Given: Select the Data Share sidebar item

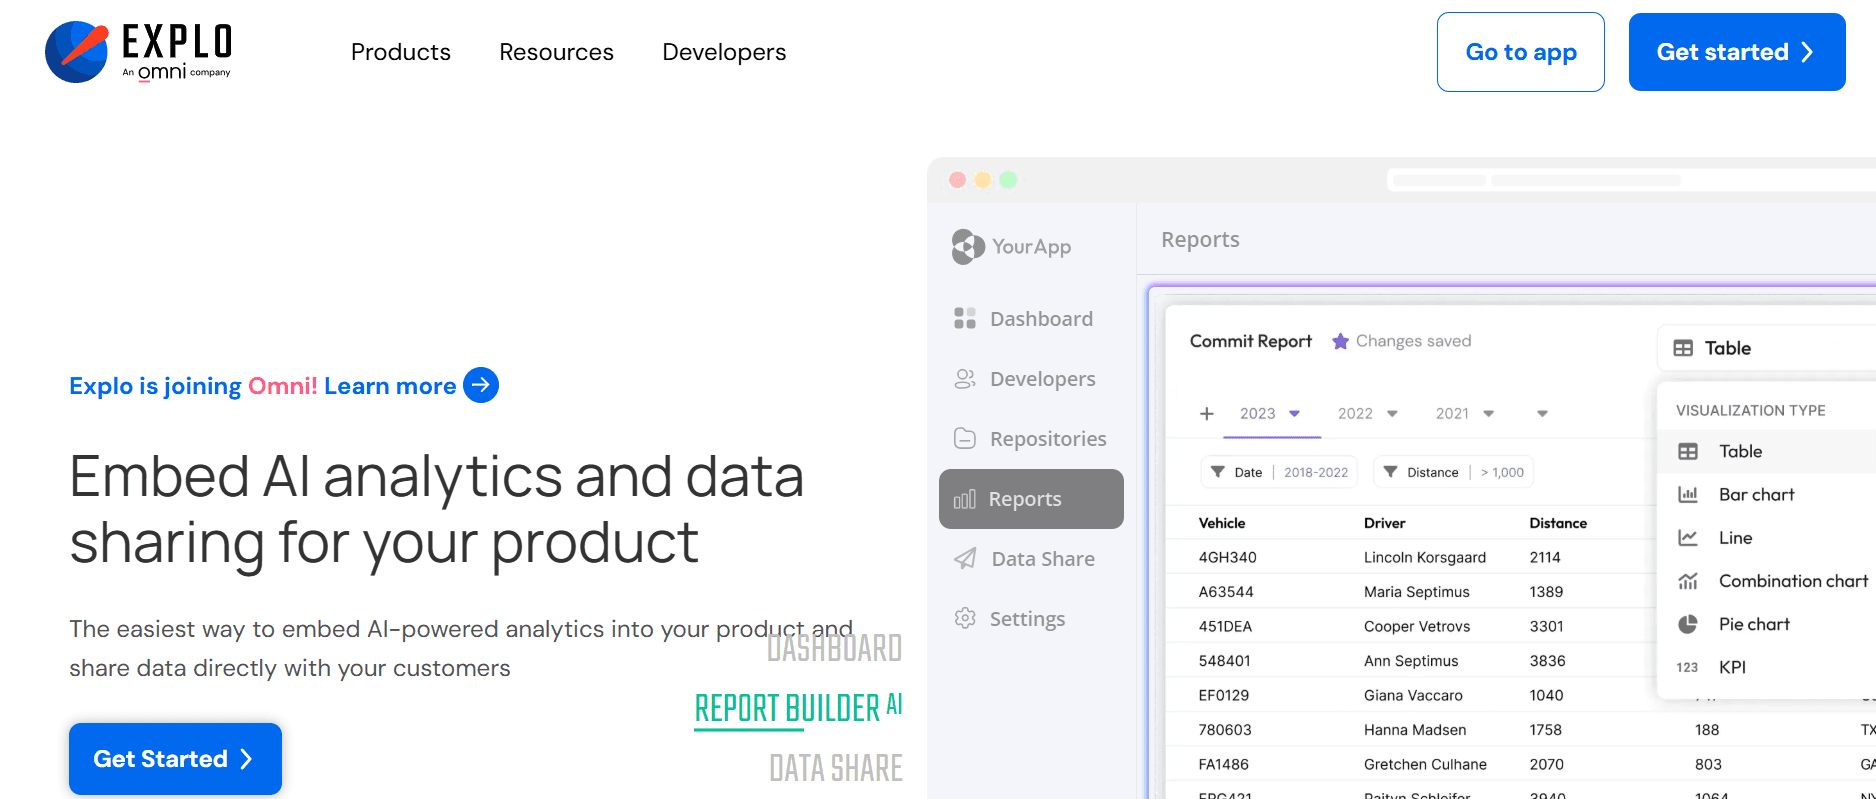Looking at the screenshot, I should pyautogui.click(x=1031, y=558).
